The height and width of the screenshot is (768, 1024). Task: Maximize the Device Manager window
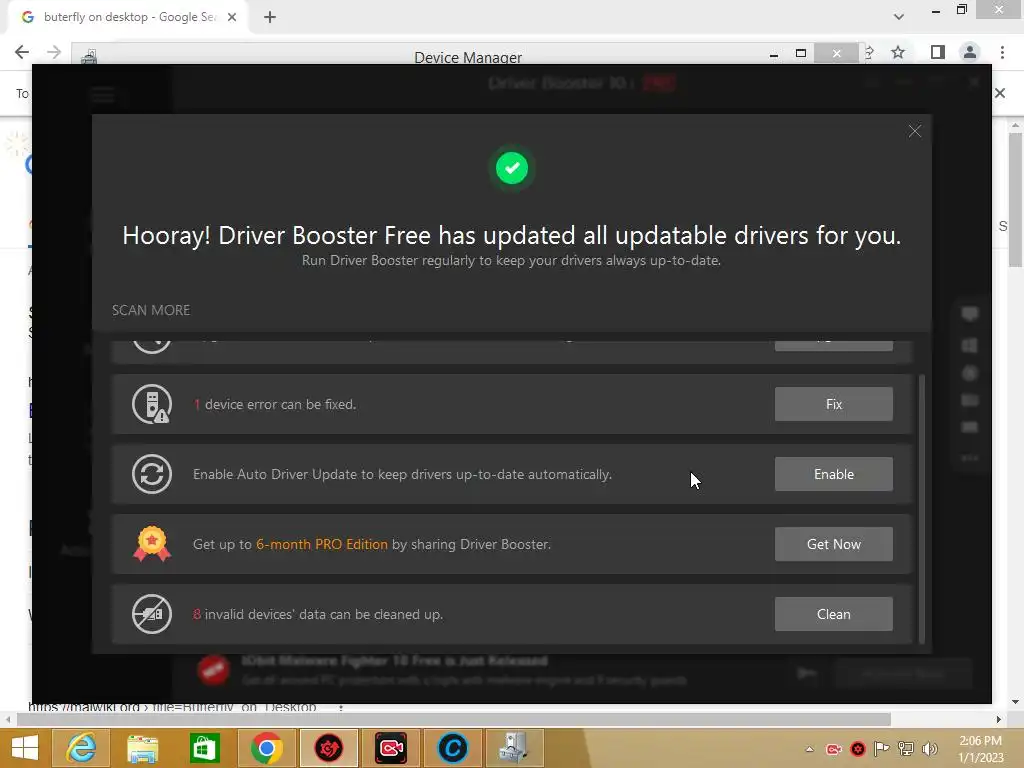click(x=801, y=54)
